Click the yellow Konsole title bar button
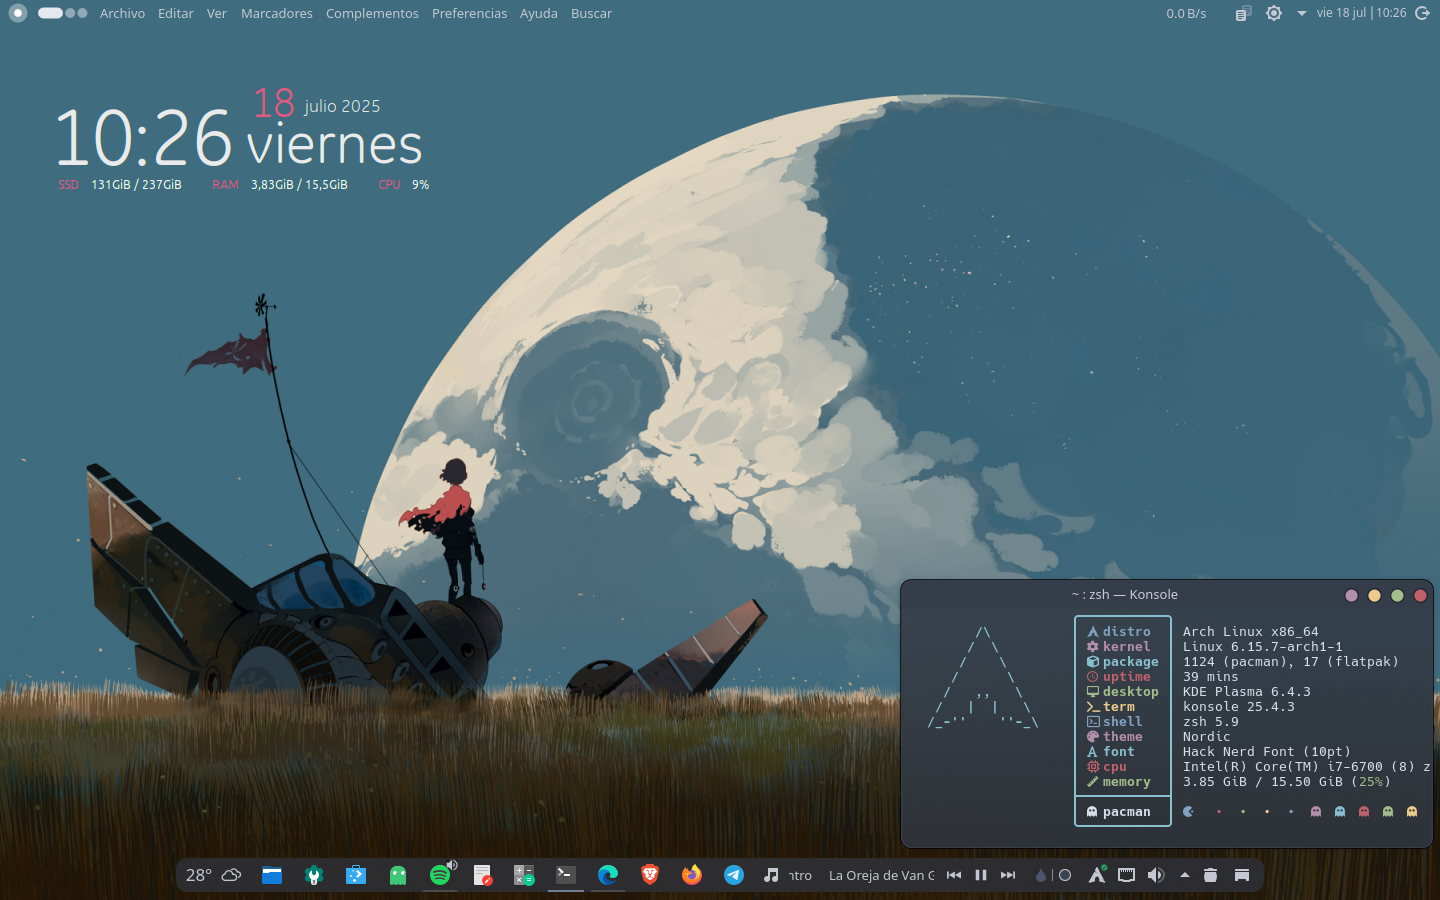The width and height of the screenshot is (1440, 900). [x=1374, y=595]
